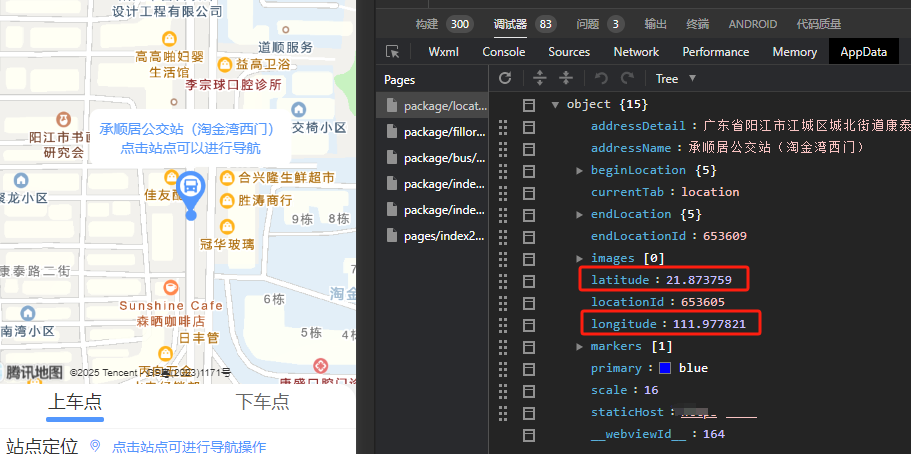This screenshot has width=911, height=454.
Task: Click the file icon of package/locat... page
Action: tap(393, 106)
